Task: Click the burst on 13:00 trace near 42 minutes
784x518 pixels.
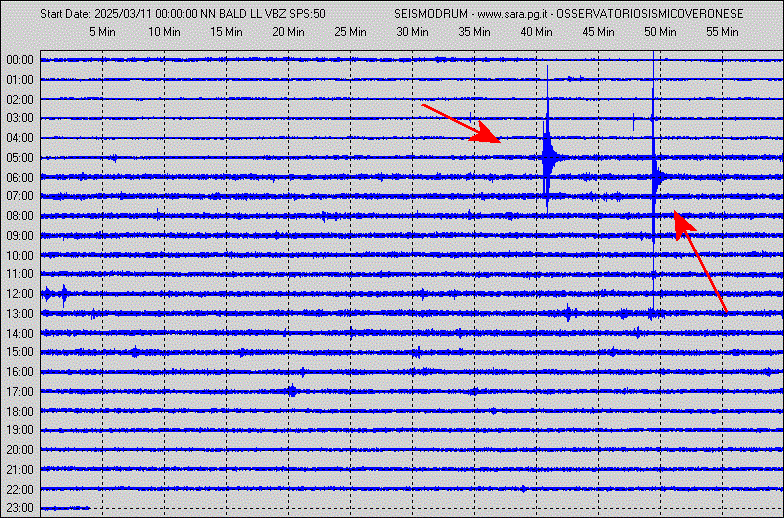Action: tap(568, 314)
